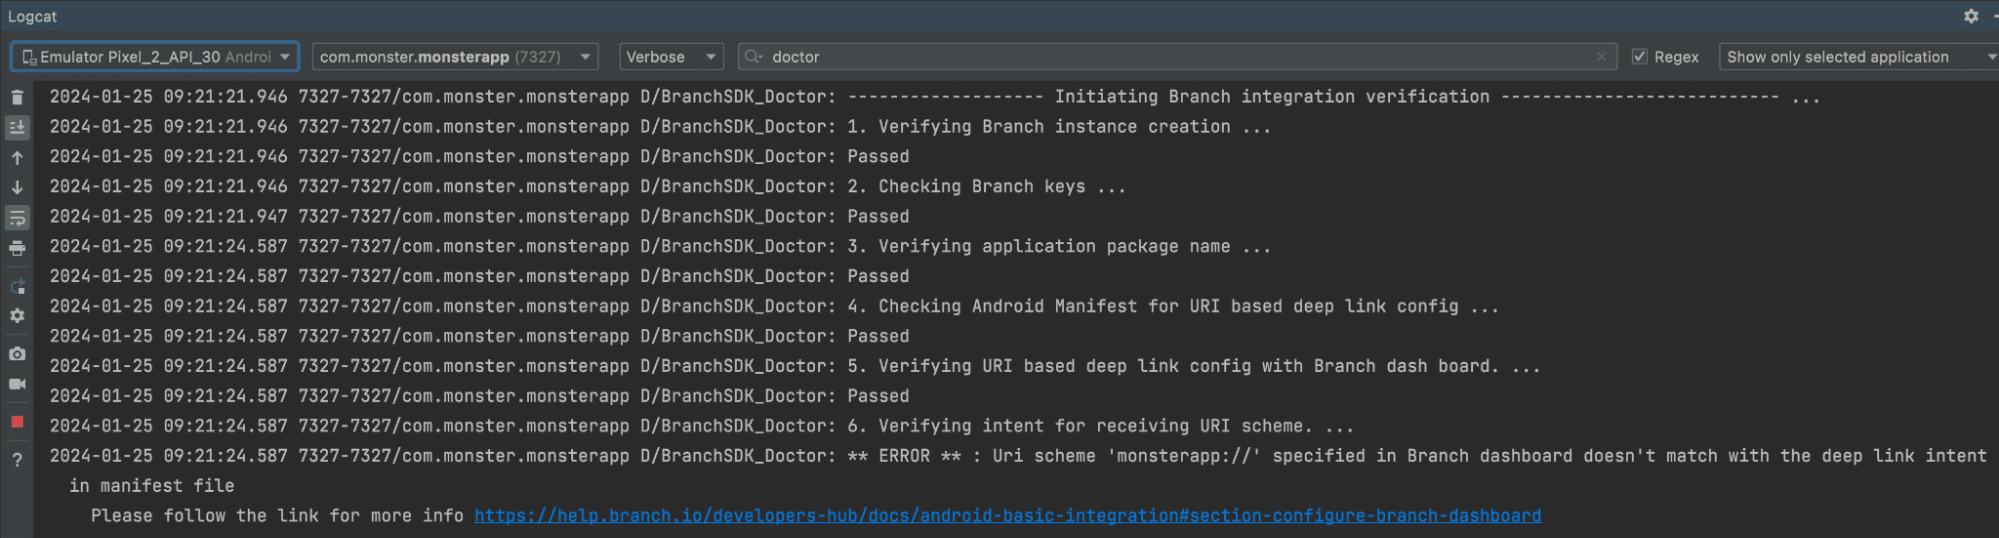Toggle soft-wrap for log lines
The width and height of the screenshot is (1999, 538).
tap(17, 218)
